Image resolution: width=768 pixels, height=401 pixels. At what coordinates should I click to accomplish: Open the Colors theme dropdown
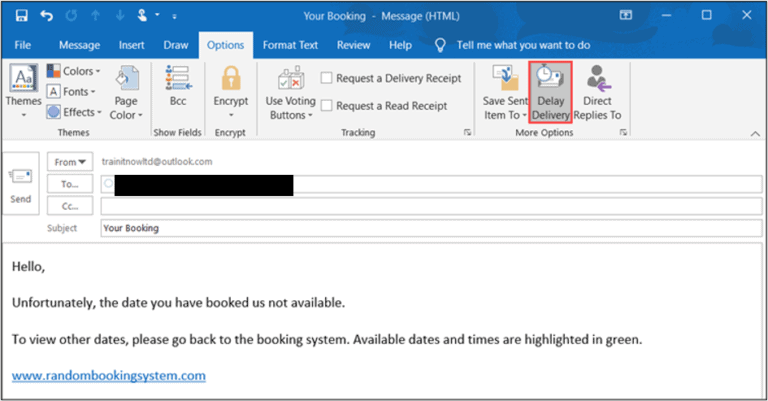pos(74,71)
